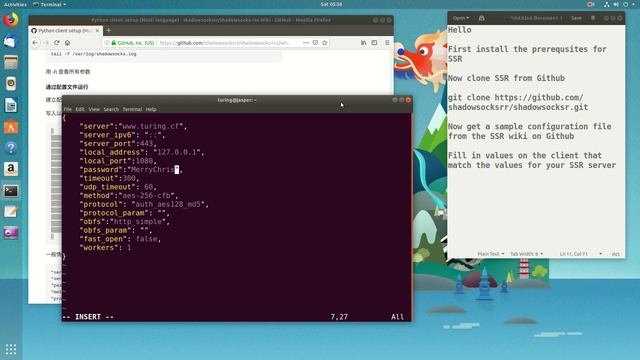The width and height of the screenshot is (640, 360).
Task: Open the gedit hamburger menu
Action: 593,18
